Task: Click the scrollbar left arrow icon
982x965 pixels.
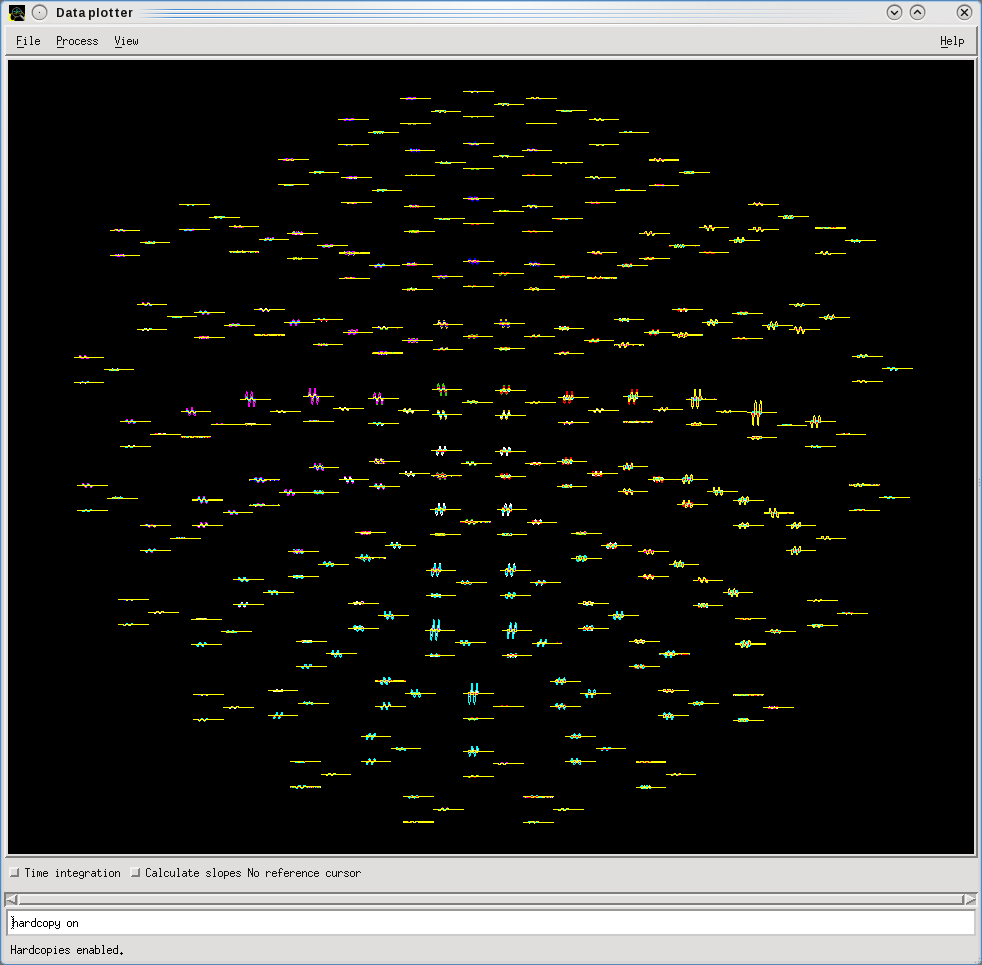Action: 13,899
